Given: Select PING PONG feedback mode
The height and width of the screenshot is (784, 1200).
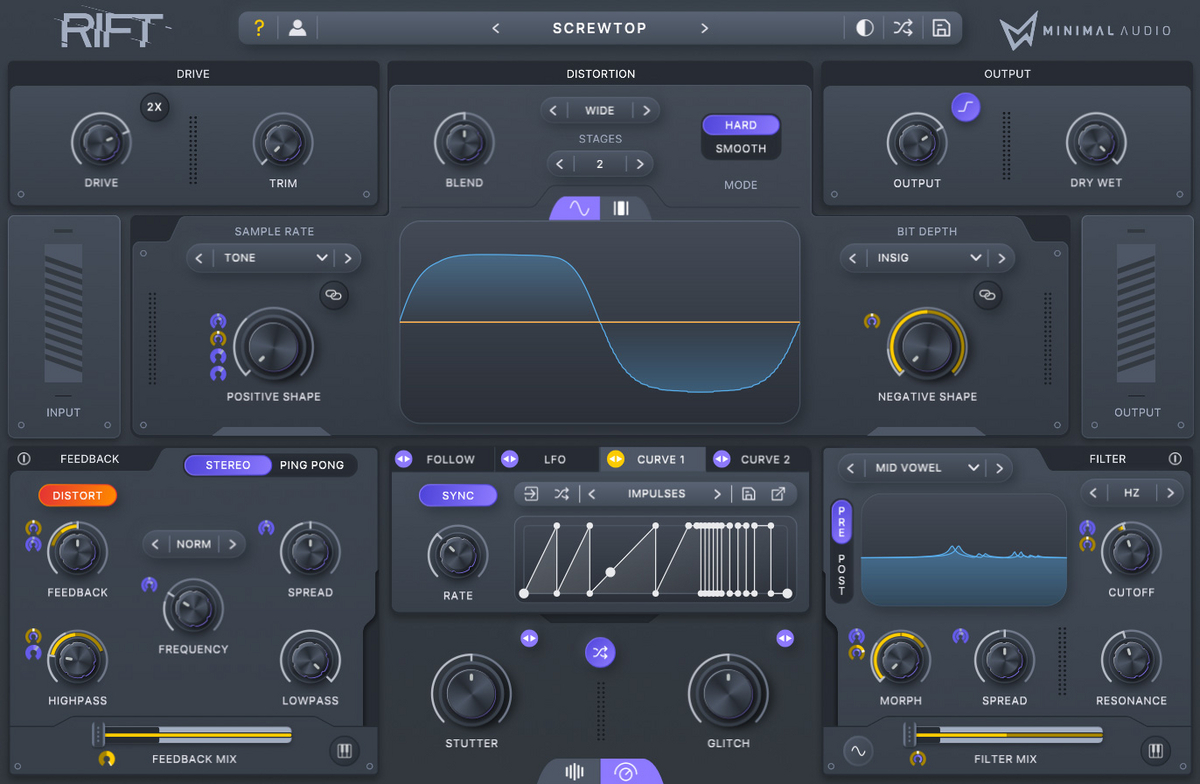Looking at the screenshot, I should (x=312, y=465).
